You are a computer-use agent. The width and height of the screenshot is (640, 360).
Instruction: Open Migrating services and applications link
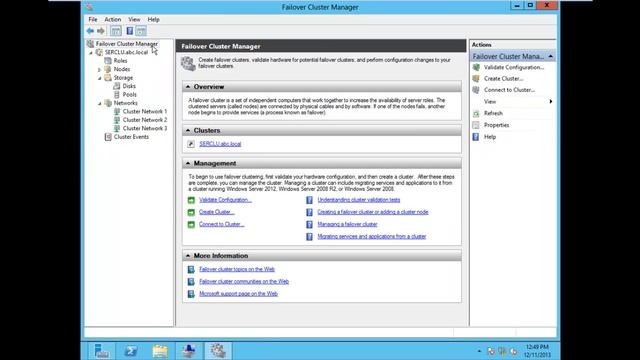[x=372, y=237]
